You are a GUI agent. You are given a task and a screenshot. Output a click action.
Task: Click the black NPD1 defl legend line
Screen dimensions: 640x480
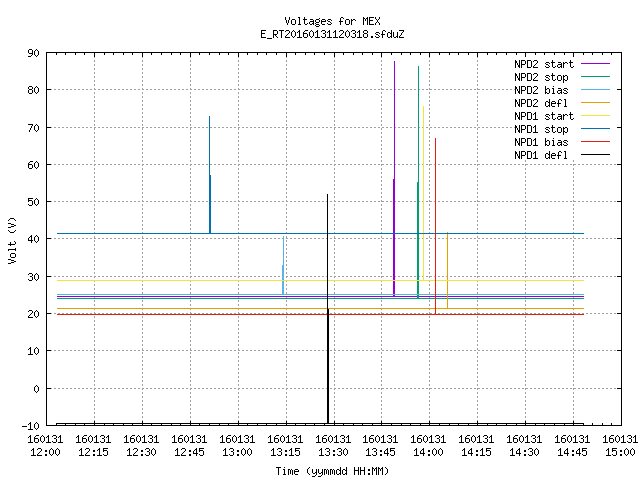coord(595,155)
